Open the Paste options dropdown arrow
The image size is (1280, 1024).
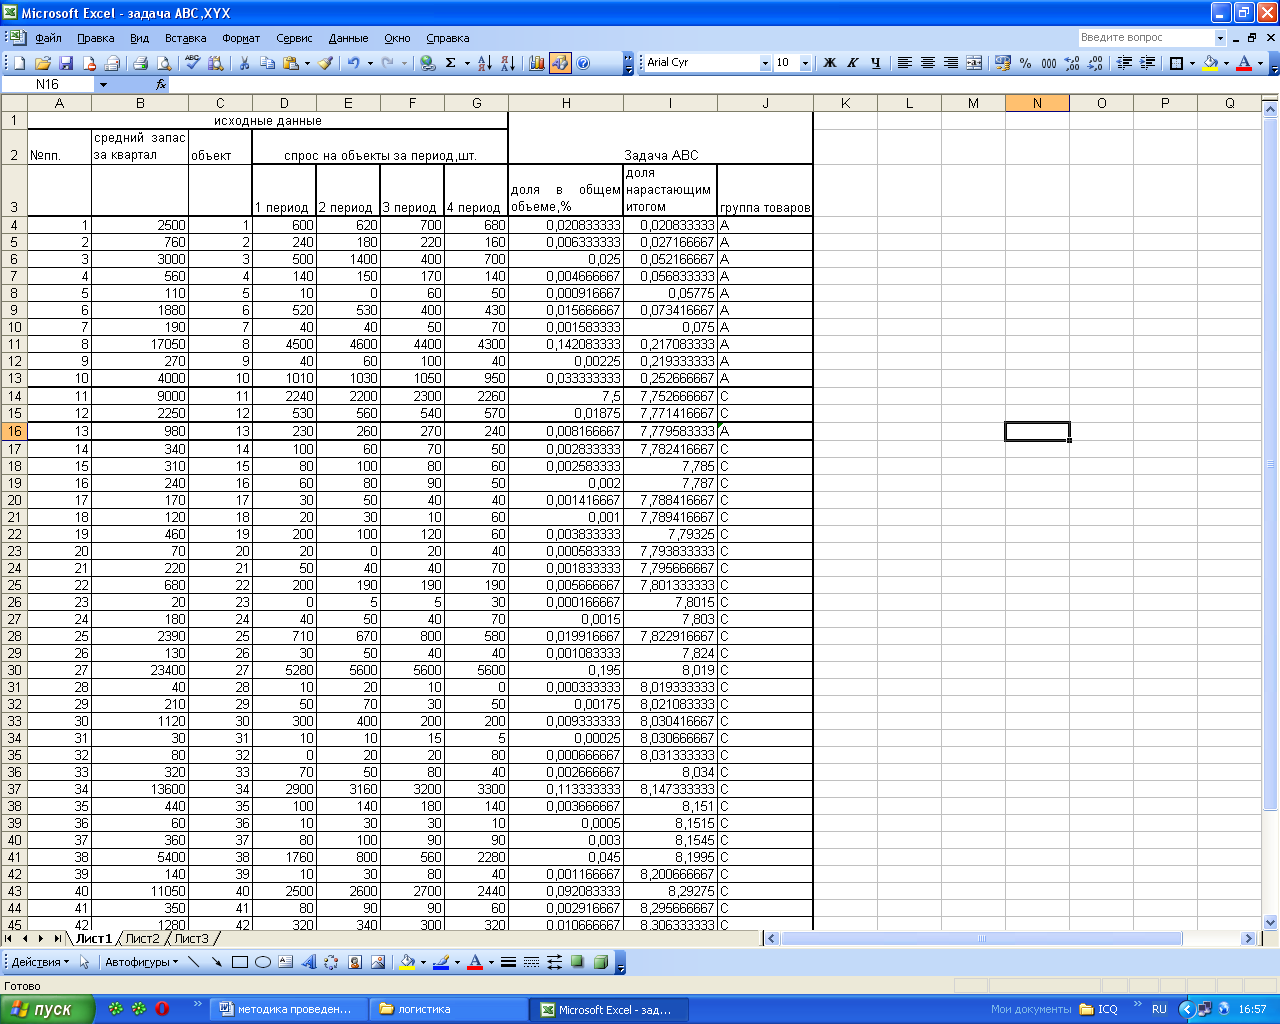click(x=307, y=63)
